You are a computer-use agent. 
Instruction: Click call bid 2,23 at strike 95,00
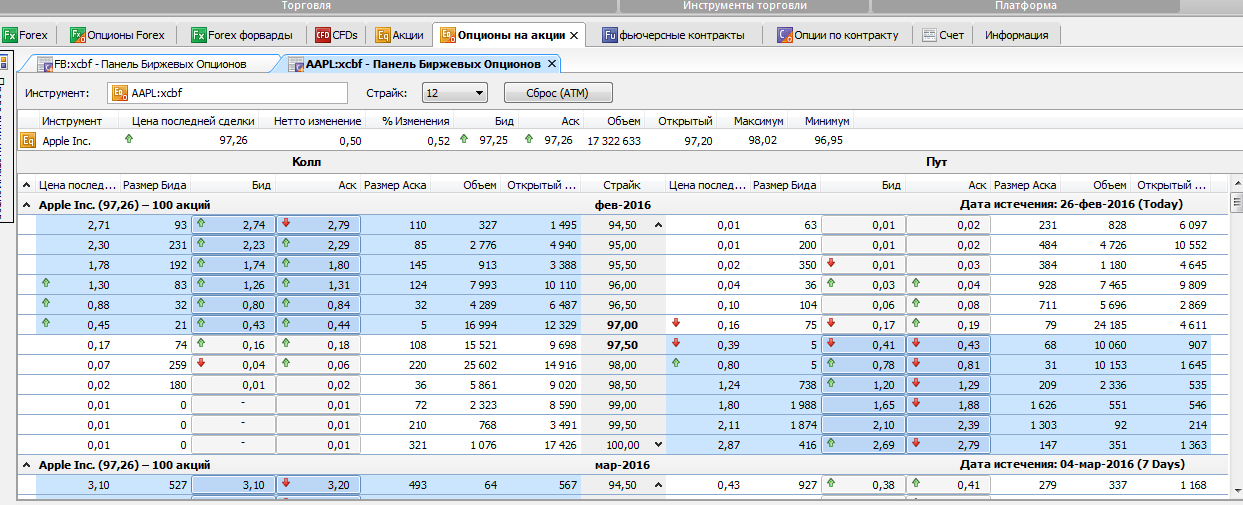[x=232, y=245]
